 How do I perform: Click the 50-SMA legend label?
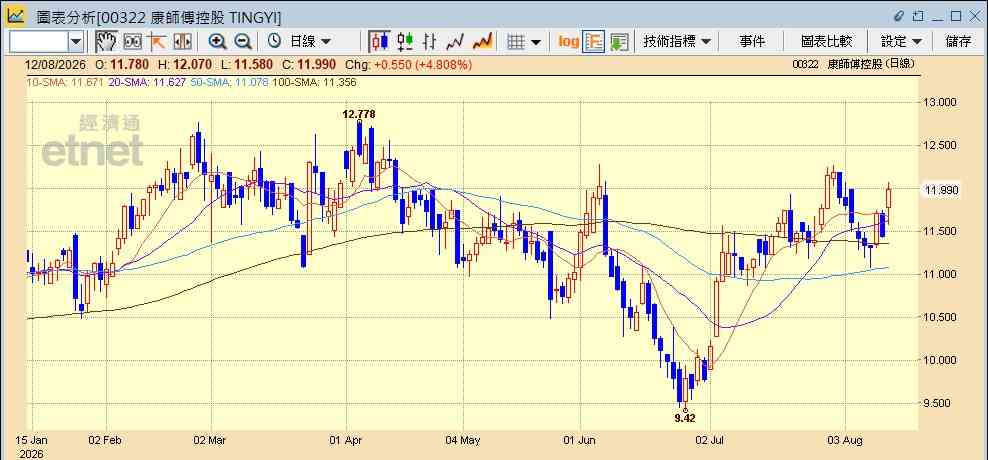click(228, 82)
